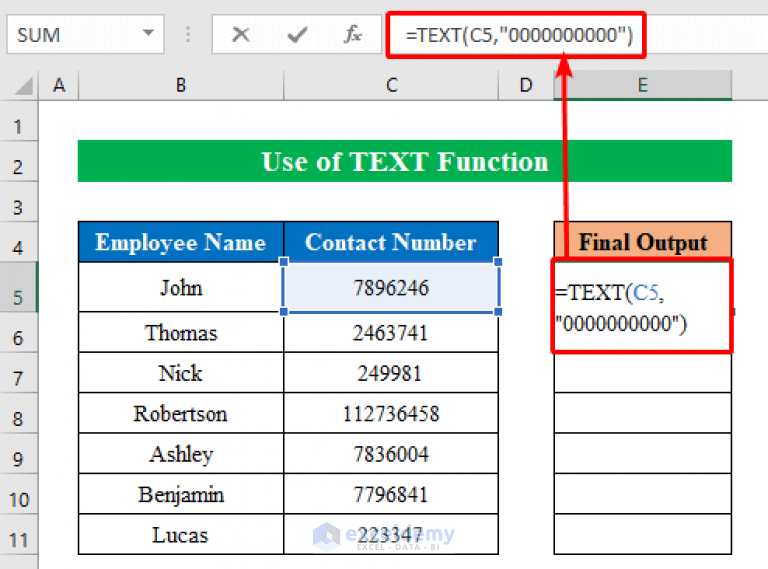Image resolution: width=768 pixels, height=569 pixels.
Task: Select the empty Final Output cell in row 8
Action: click(643, 413)
